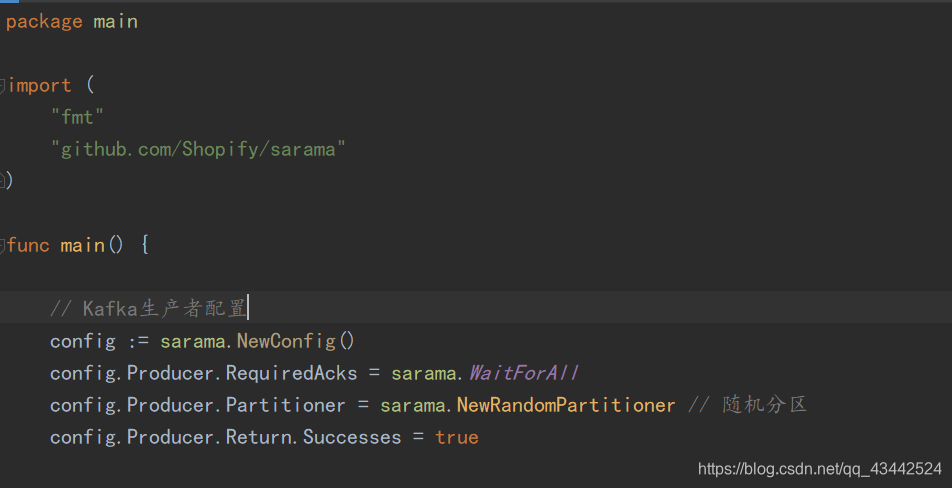Viewport: 952px width, 488px height.
Task: Click "config" on the NewConfig assignment line
Action: click(x=83, y=341)
